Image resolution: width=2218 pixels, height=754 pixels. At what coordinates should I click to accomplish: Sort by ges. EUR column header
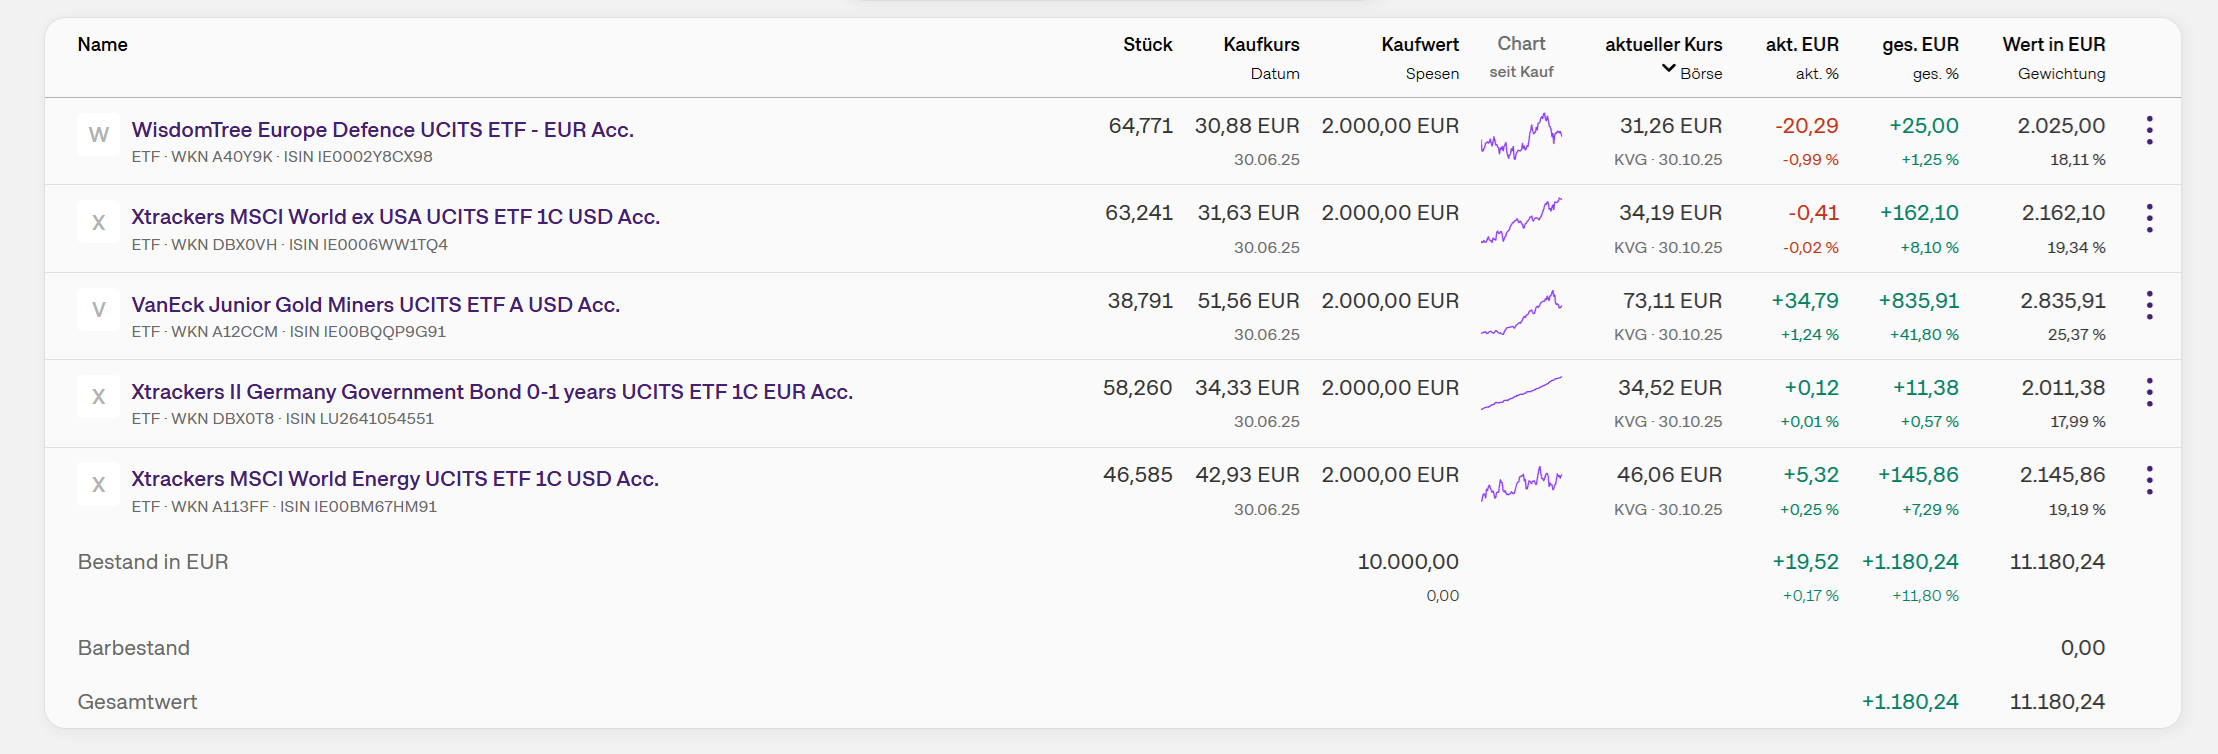tap(1920, 45)
